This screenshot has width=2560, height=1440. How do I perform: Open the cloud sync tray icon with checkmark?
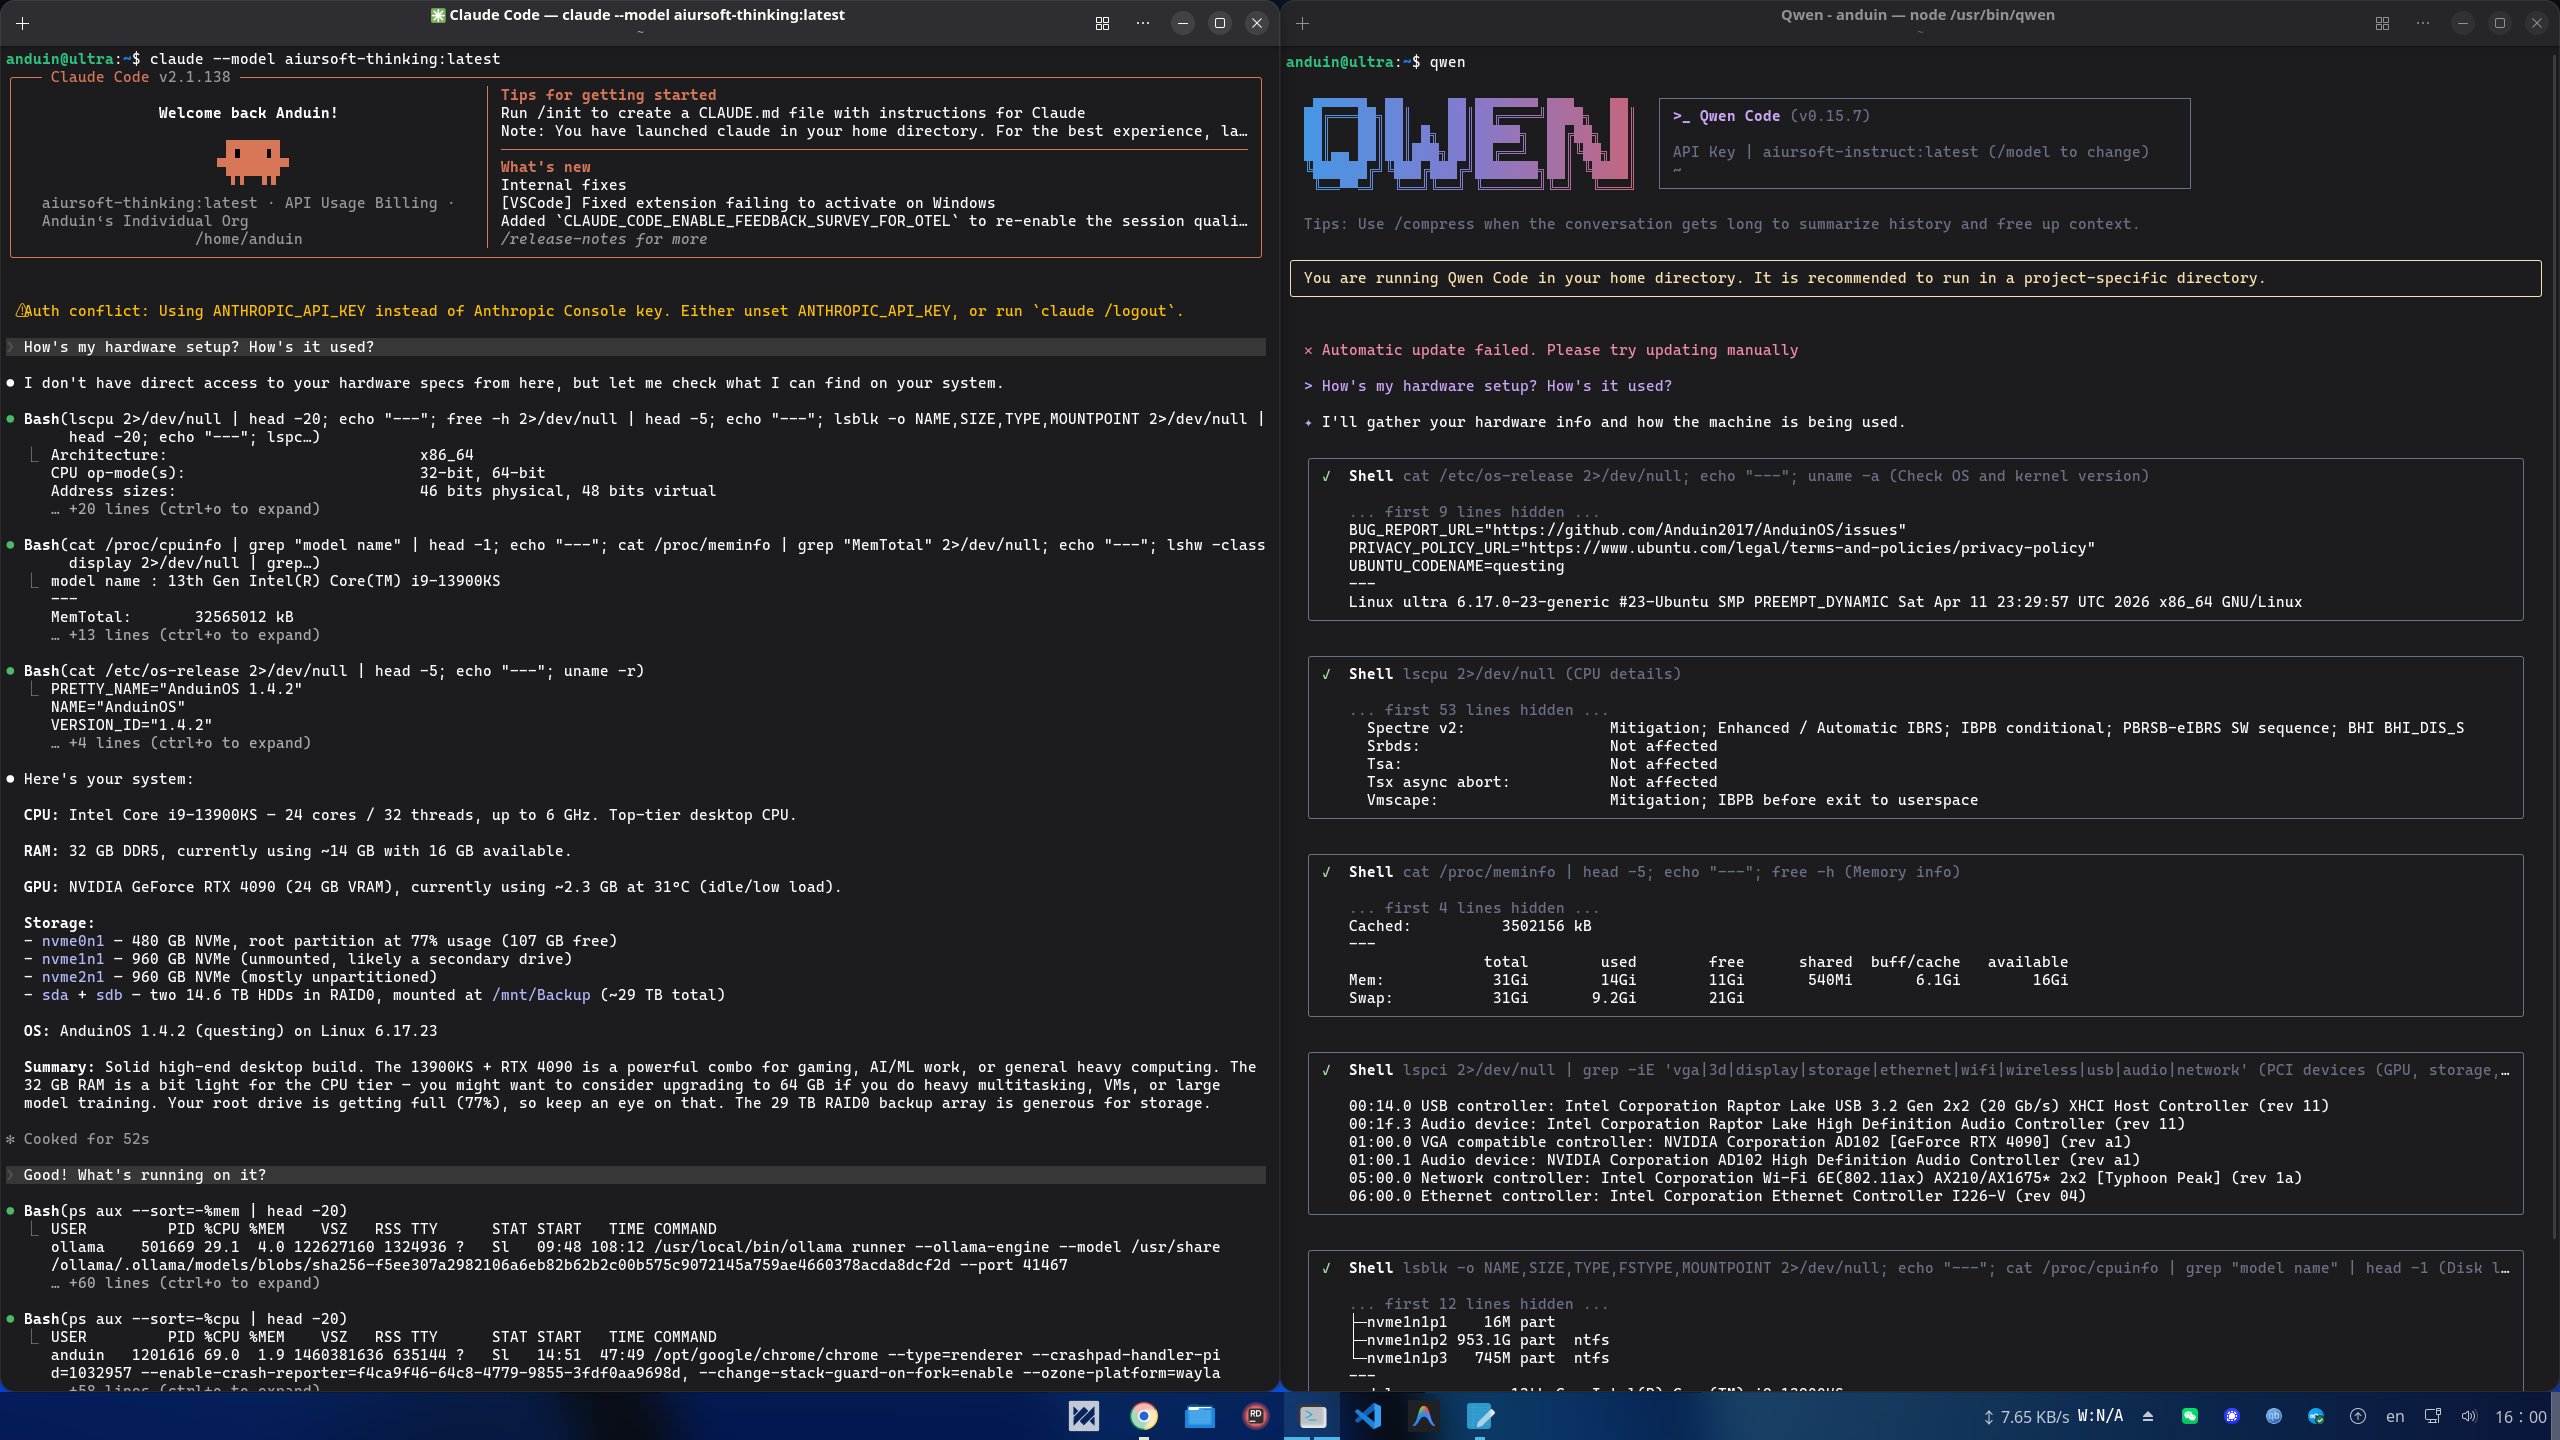[2316, 1416]
